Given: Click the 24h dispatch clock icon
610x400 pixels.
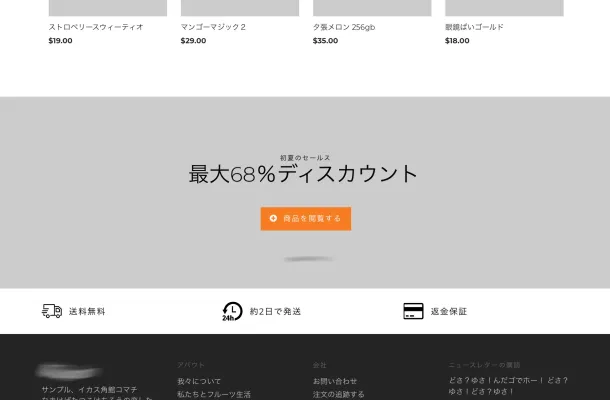Looking at the screenshot, I should [232, 311].
